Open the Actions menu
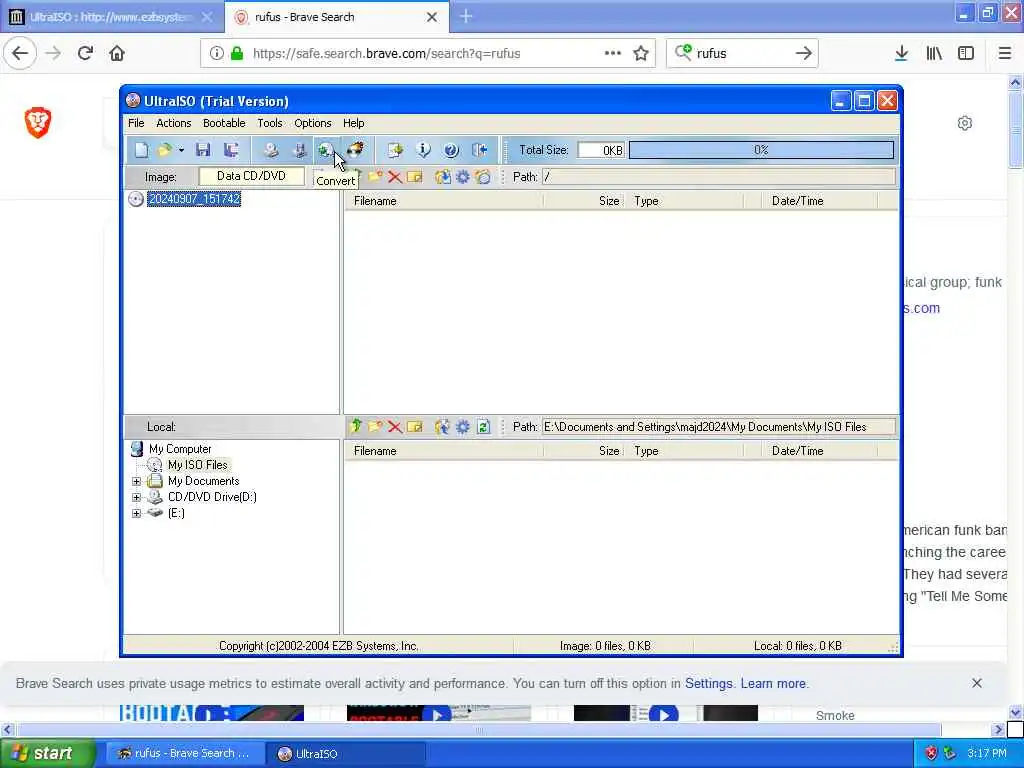 174,123
